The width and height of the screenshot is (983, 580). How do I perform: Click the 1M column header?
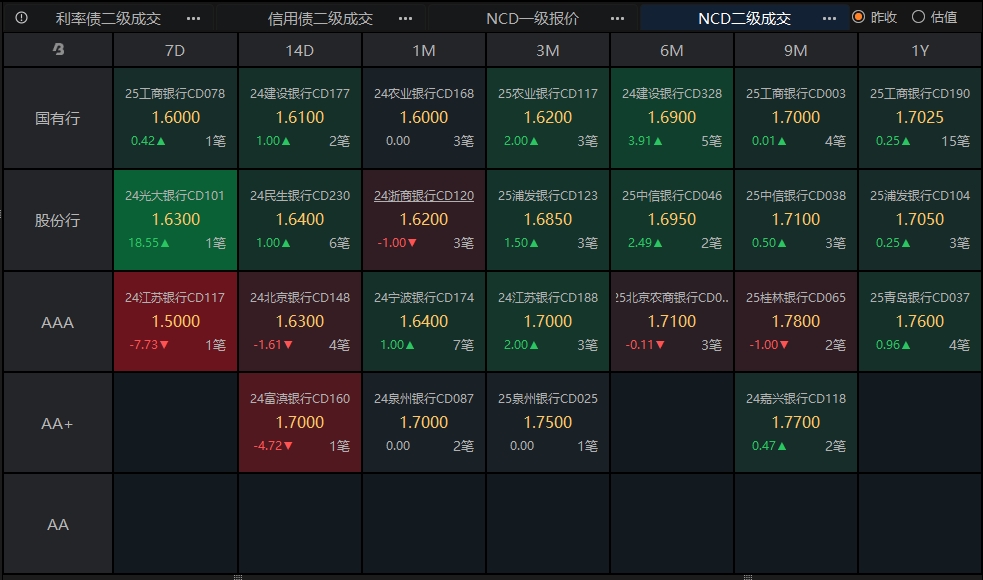pyautogui.click(x=424, y=50)
